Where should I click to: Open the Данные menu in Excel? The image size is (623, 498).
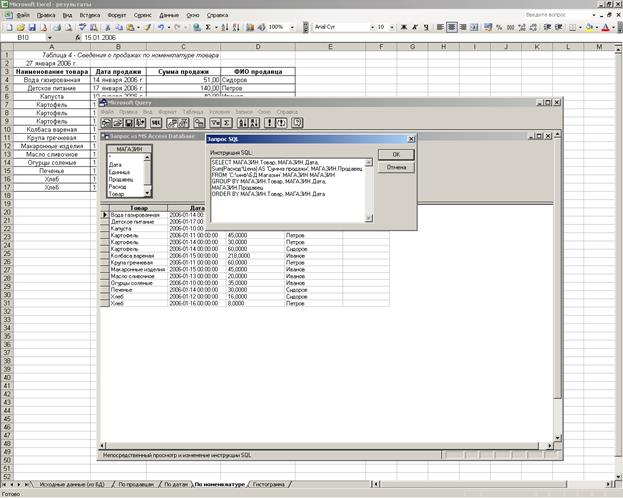(x=169, y=16)
